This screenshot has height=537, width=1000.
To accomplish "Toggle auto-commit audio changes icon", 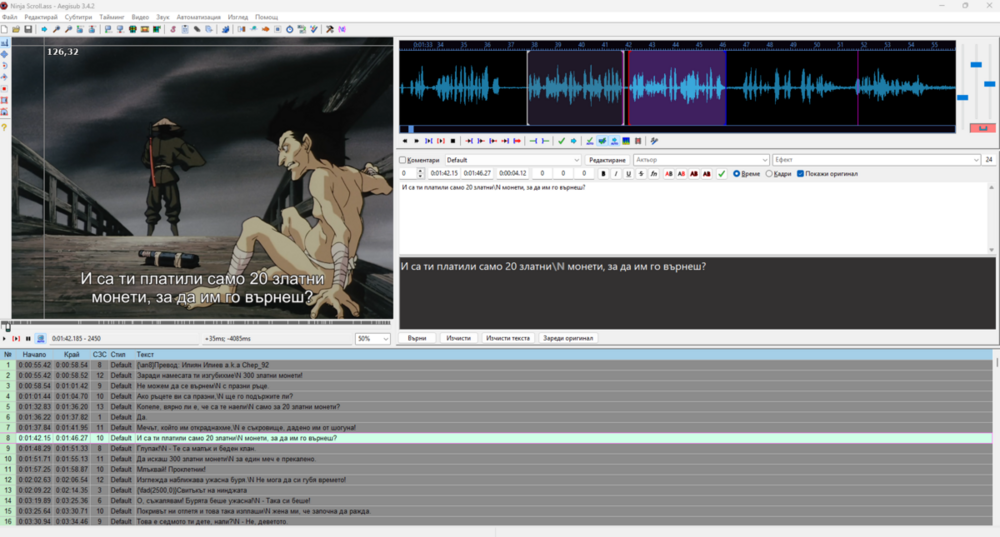I will (589, 141).
